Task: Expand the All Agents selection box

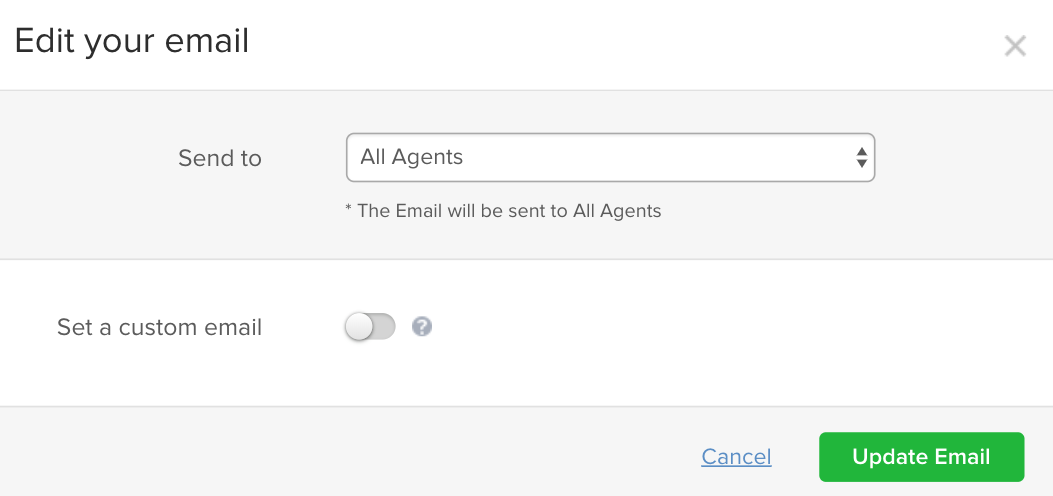Action: tap(610, 158)
